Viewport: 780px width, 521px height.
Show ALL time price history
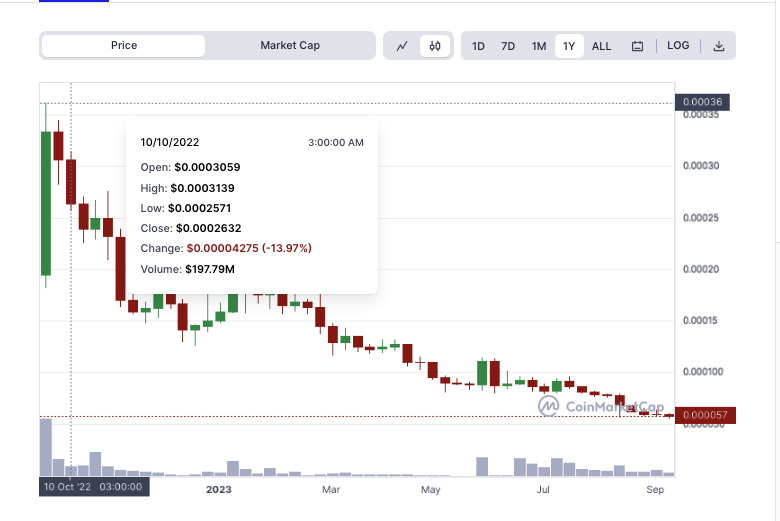click(601, 46)
